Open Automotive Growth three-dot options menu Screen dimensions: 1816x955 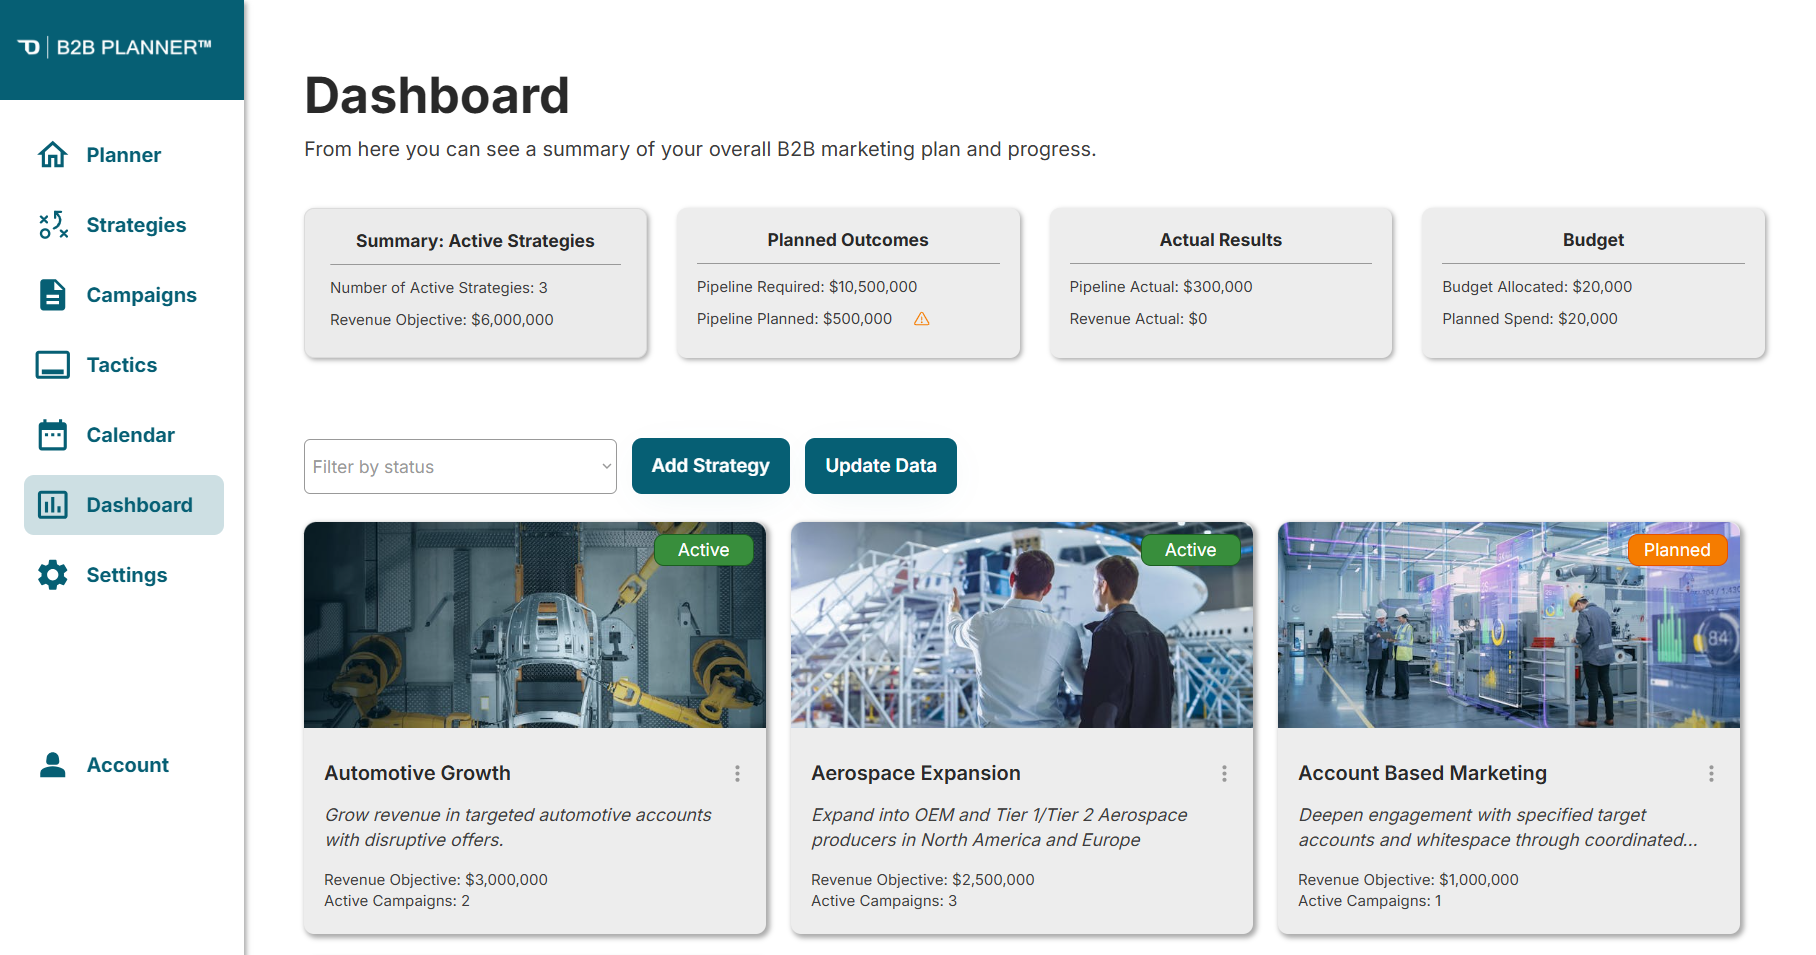pos(737,773)
